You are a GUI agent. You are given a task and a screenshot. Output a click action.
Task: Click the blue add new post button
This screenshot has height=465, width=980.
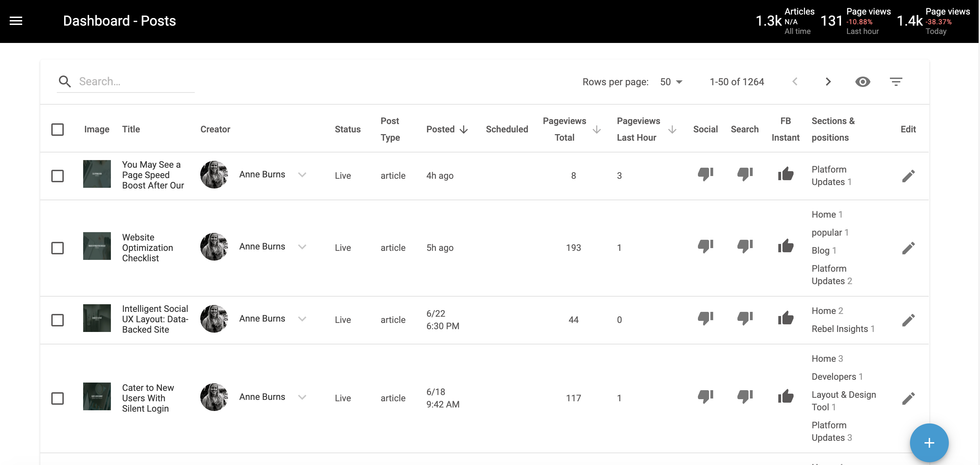coord(928,442)
